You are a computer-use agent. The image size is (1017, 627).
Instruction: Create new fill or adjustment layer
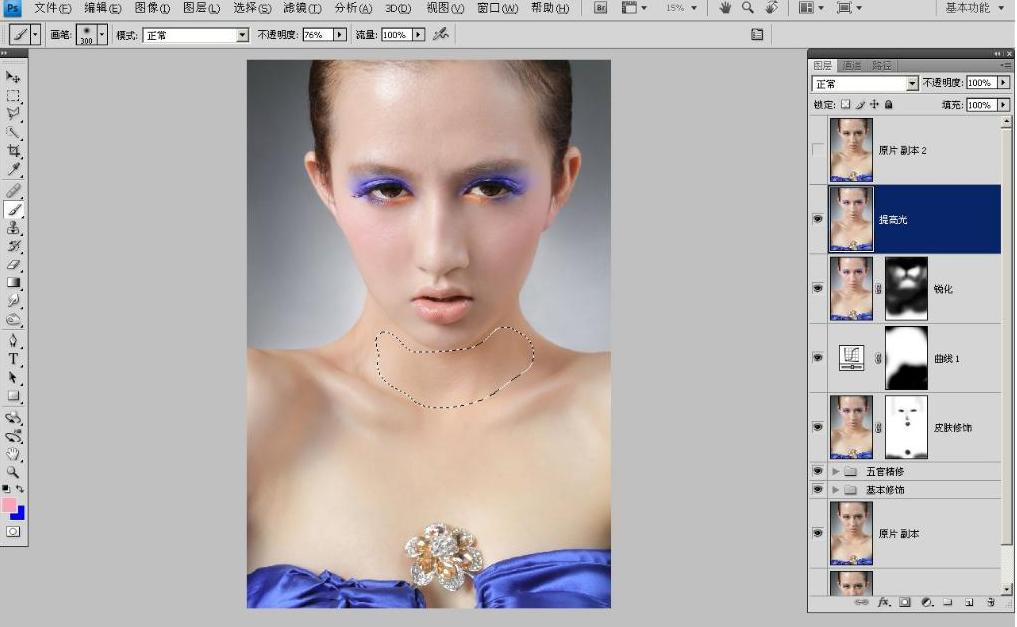coord(927,602)
